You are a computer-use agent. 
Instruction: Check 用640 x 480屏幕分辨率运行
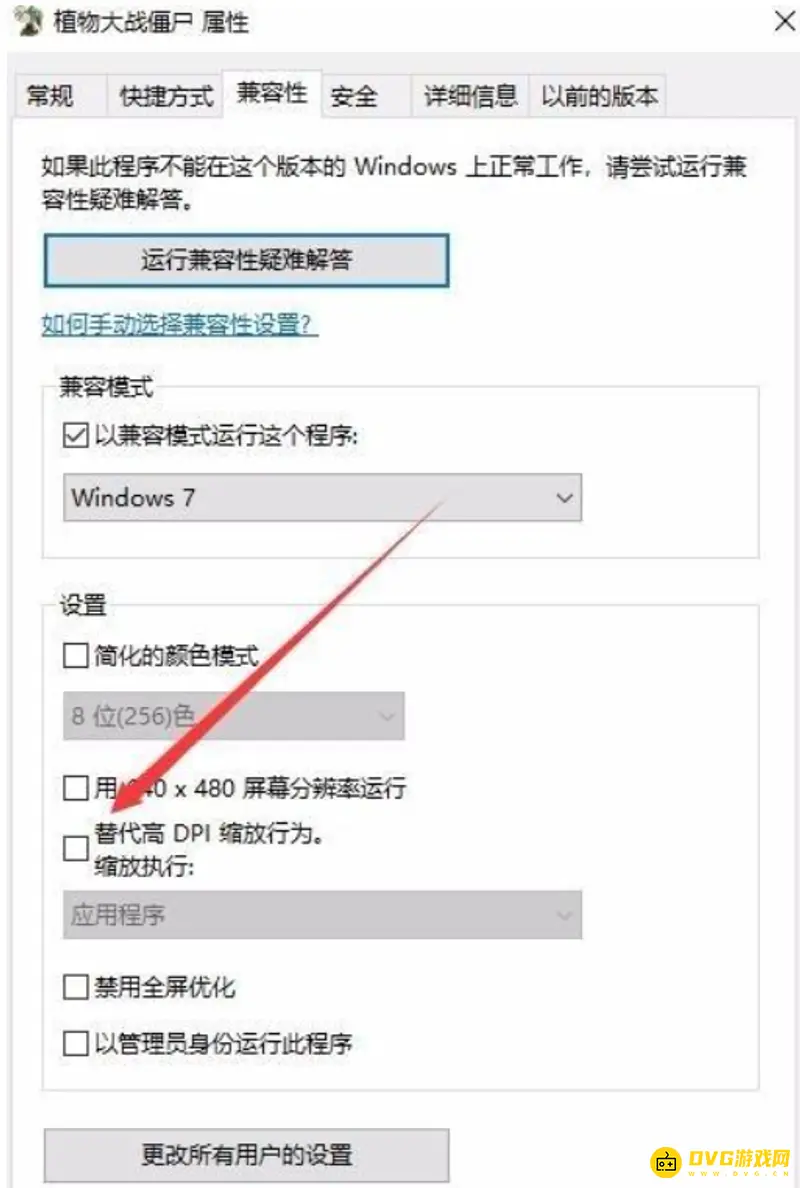click(x=74, y=788)
